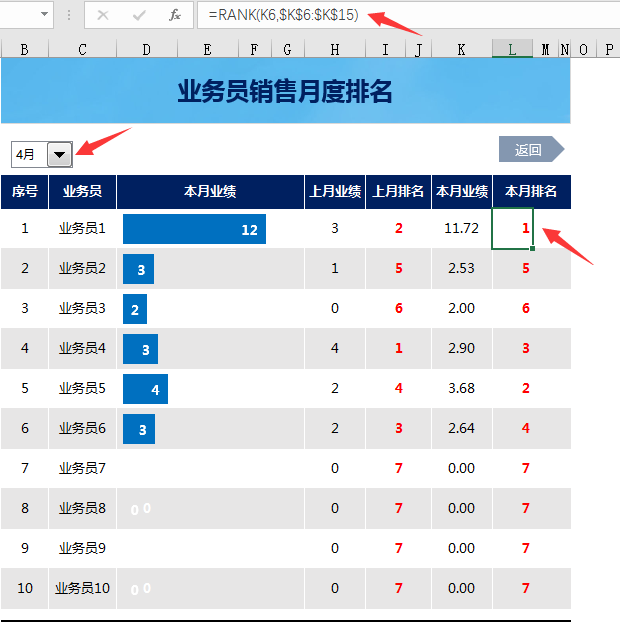Open the 4月 month dropdown arrow
This screenshot has height=633, width=620.
tap(60, 154)
